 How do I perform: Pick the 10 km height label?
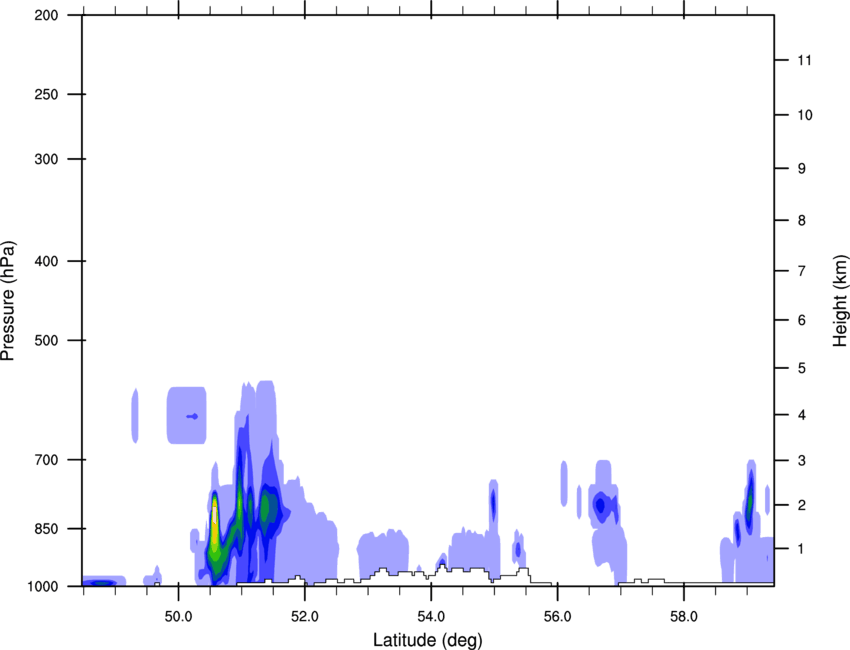click(805, 115)
